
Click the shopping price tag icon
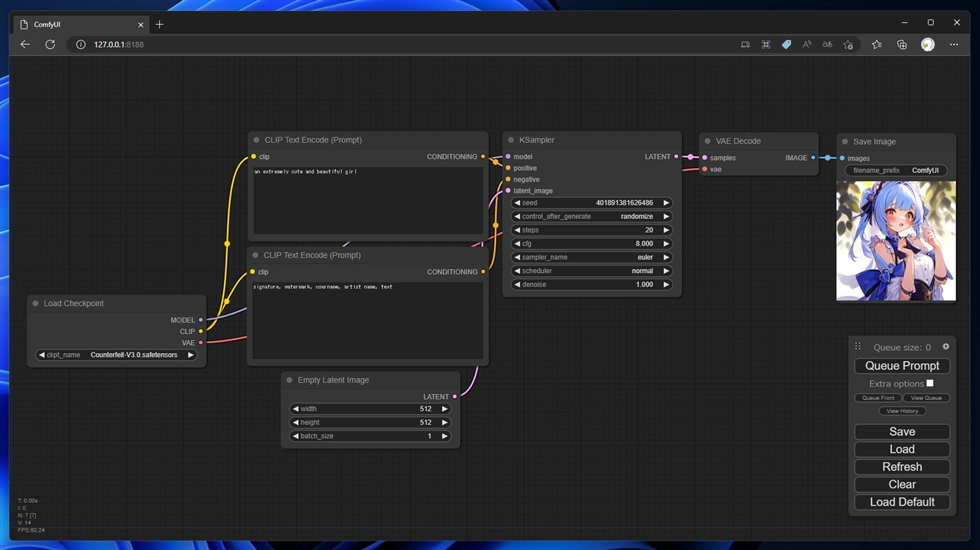tap(786, 45)
